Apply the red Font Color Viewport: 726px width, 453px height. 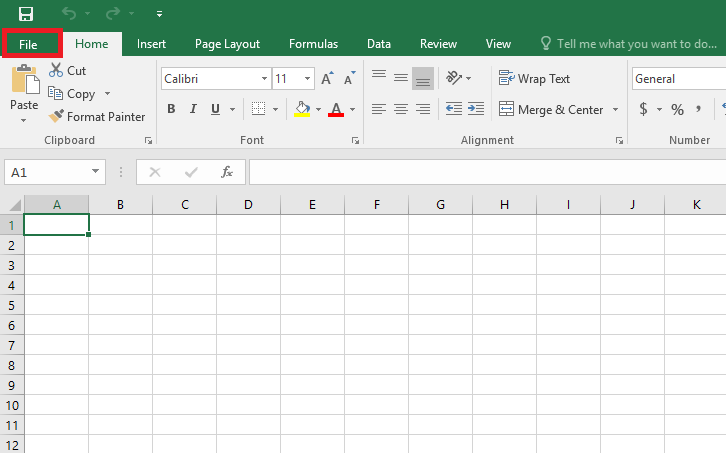click(336, 109)
